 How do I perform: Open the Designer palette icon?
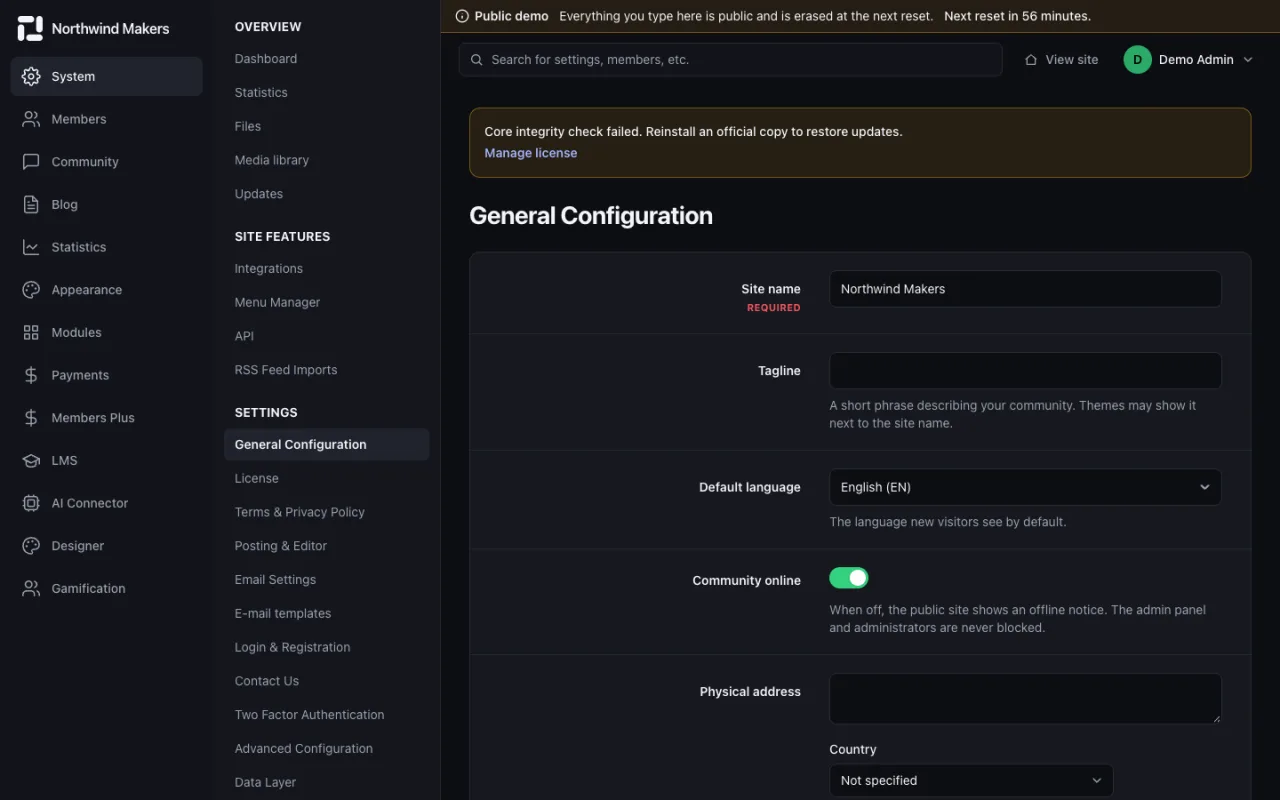pos(31,546)
